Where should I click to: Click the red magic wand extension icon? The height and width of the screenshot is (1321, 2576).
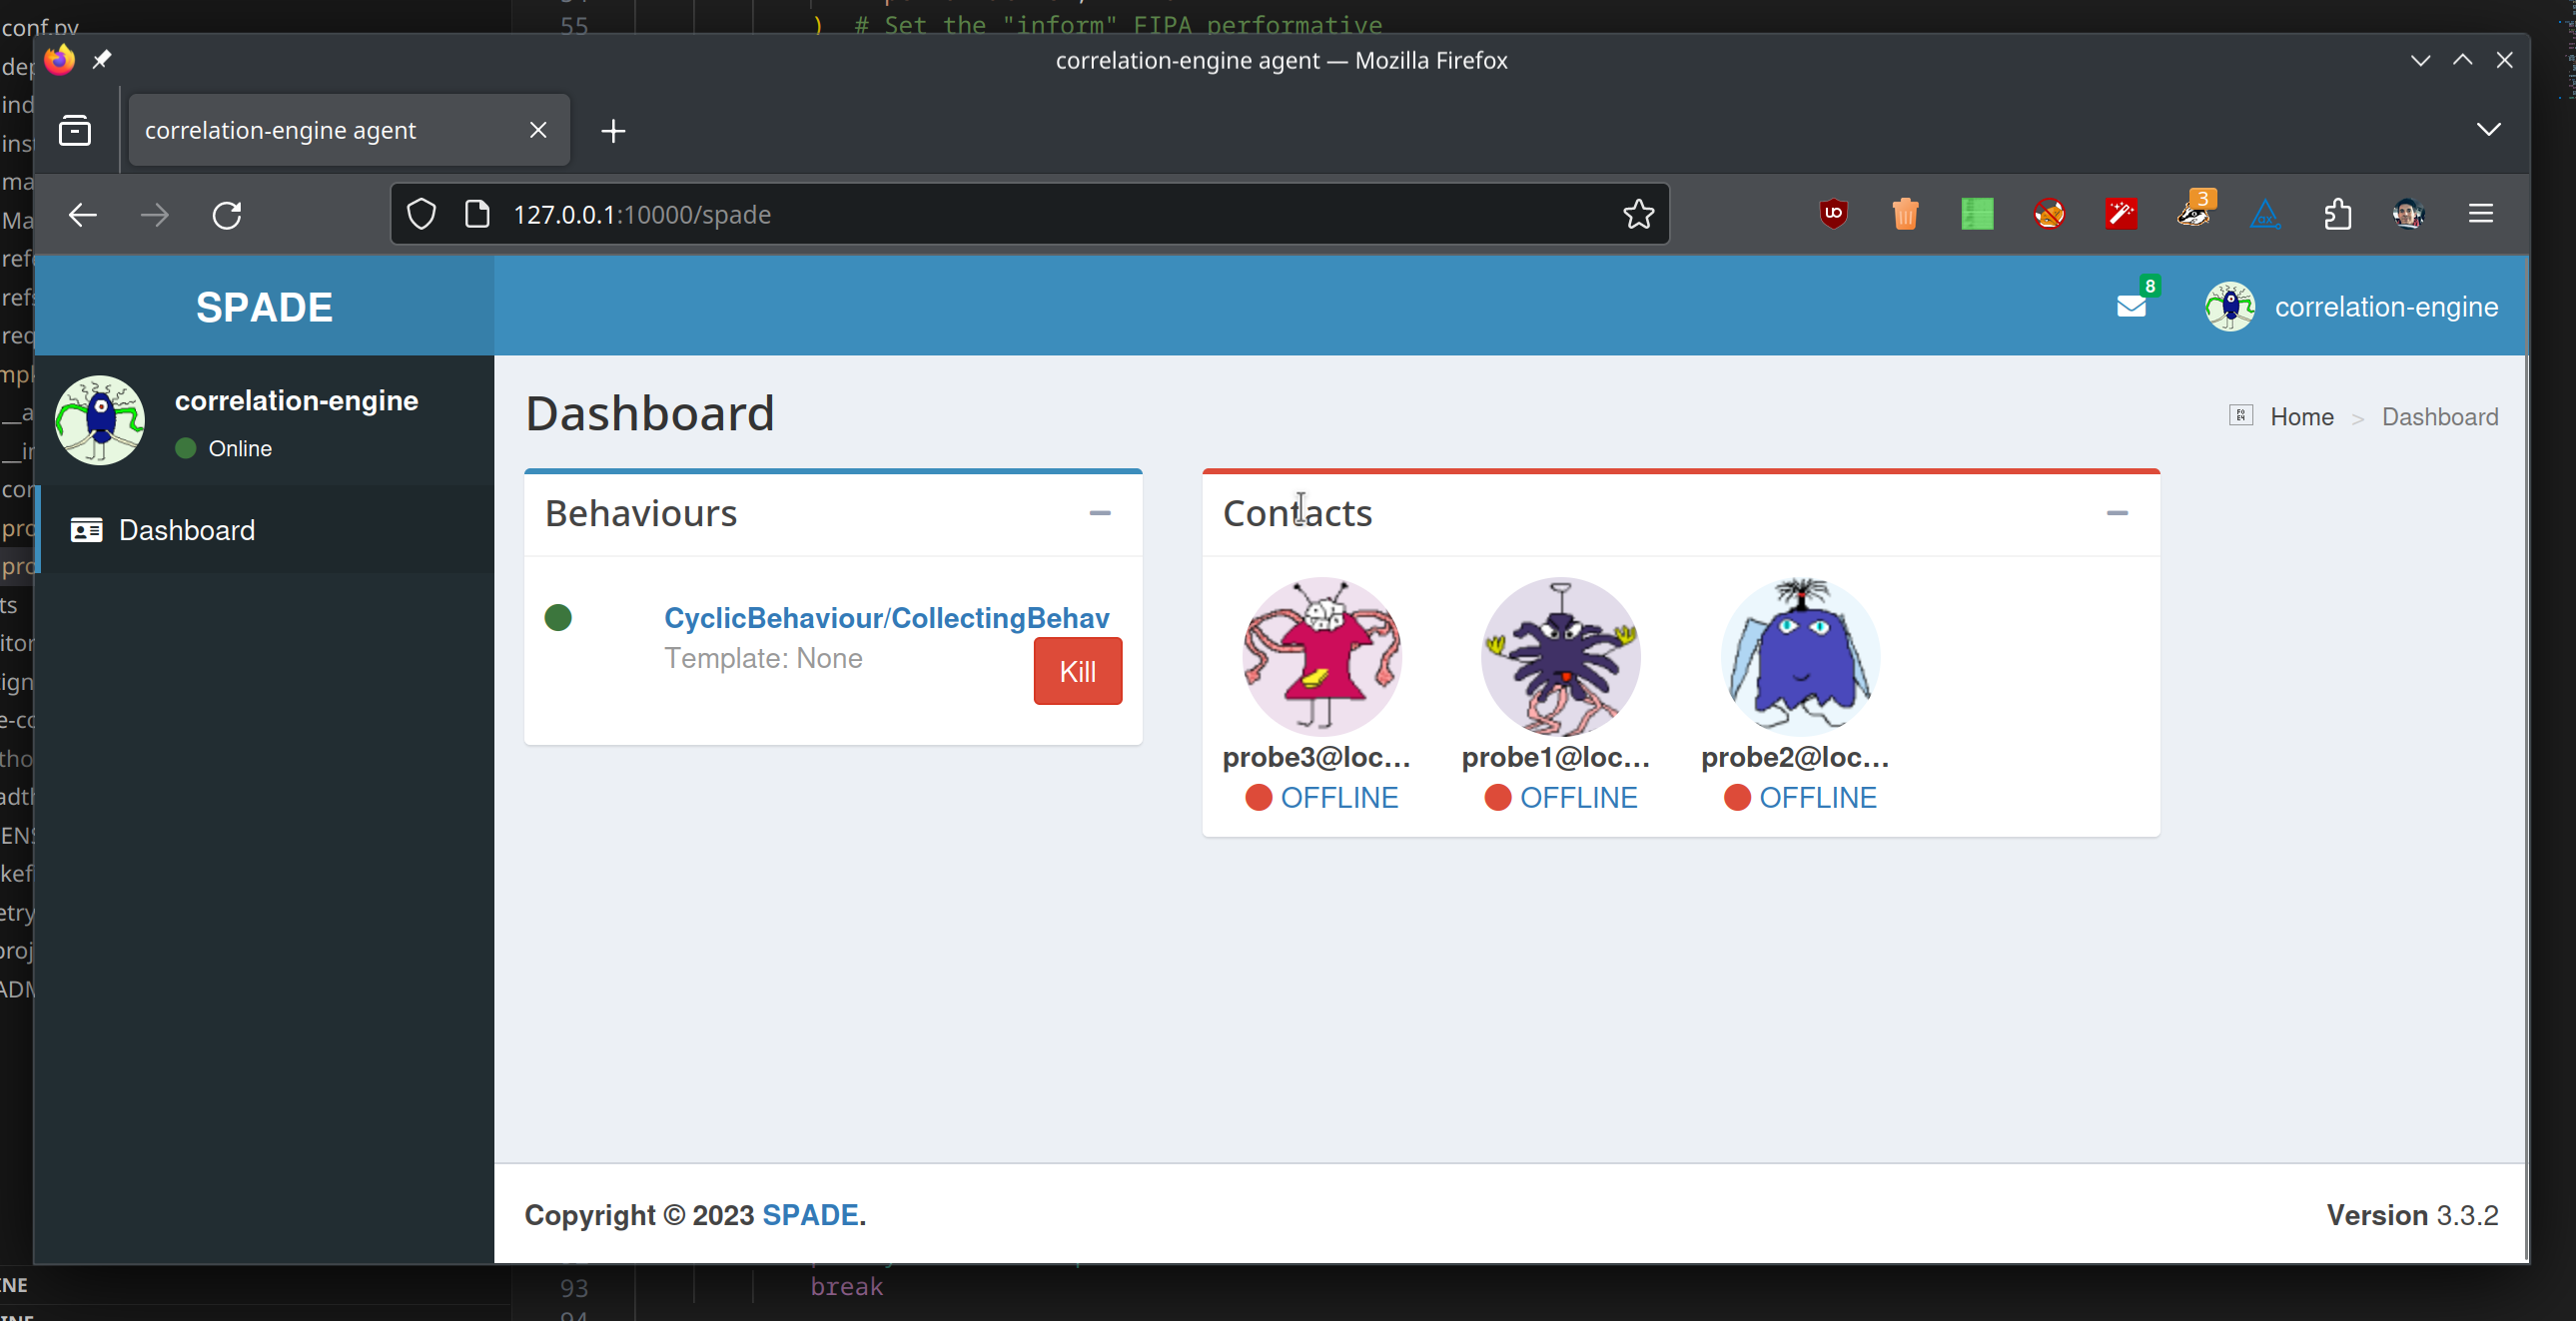tap(2121, 214)
